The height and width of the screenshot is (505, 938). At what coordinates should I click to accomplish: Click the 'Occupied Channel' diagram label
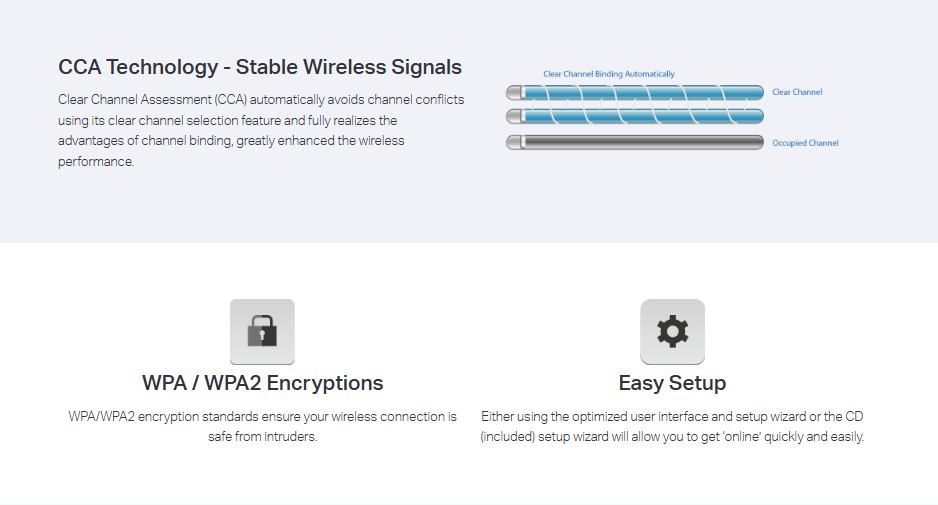pos(805,143)
